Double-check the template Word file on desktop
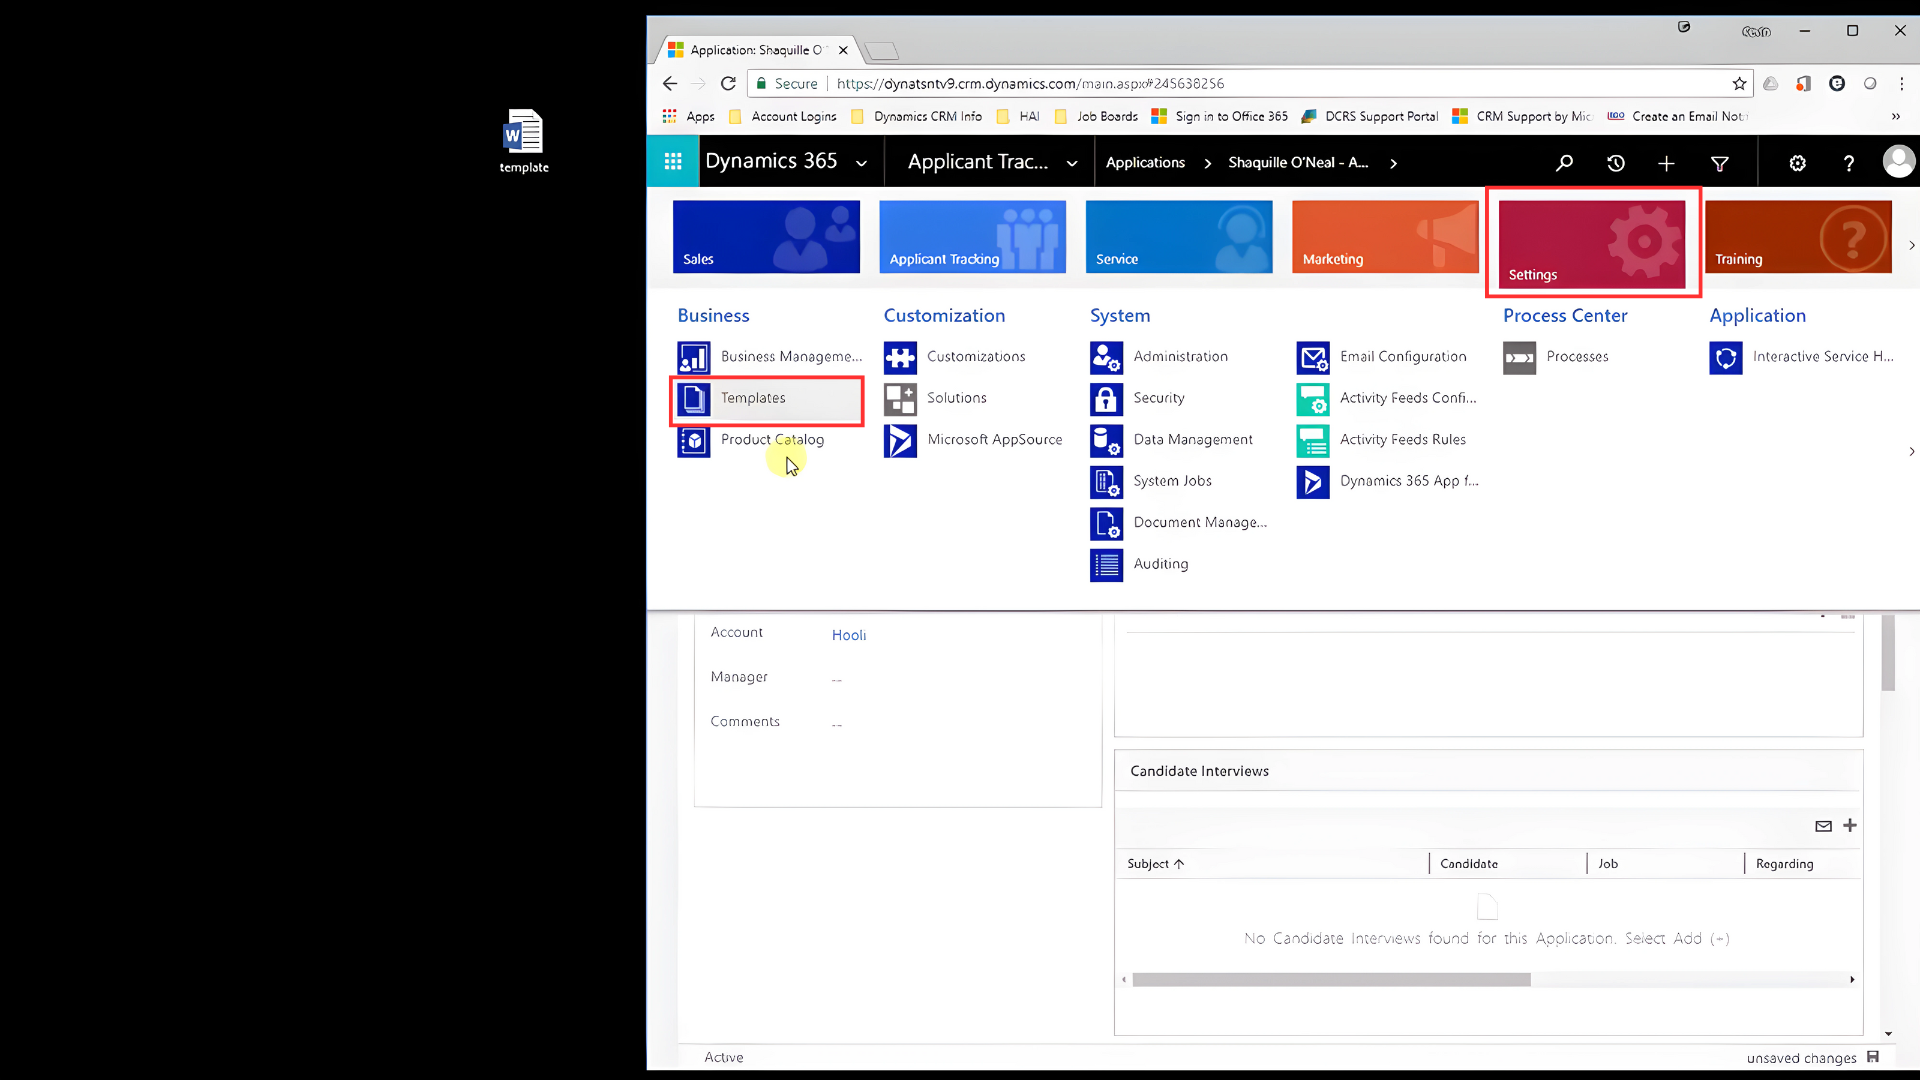 click(x=524, y=141)
